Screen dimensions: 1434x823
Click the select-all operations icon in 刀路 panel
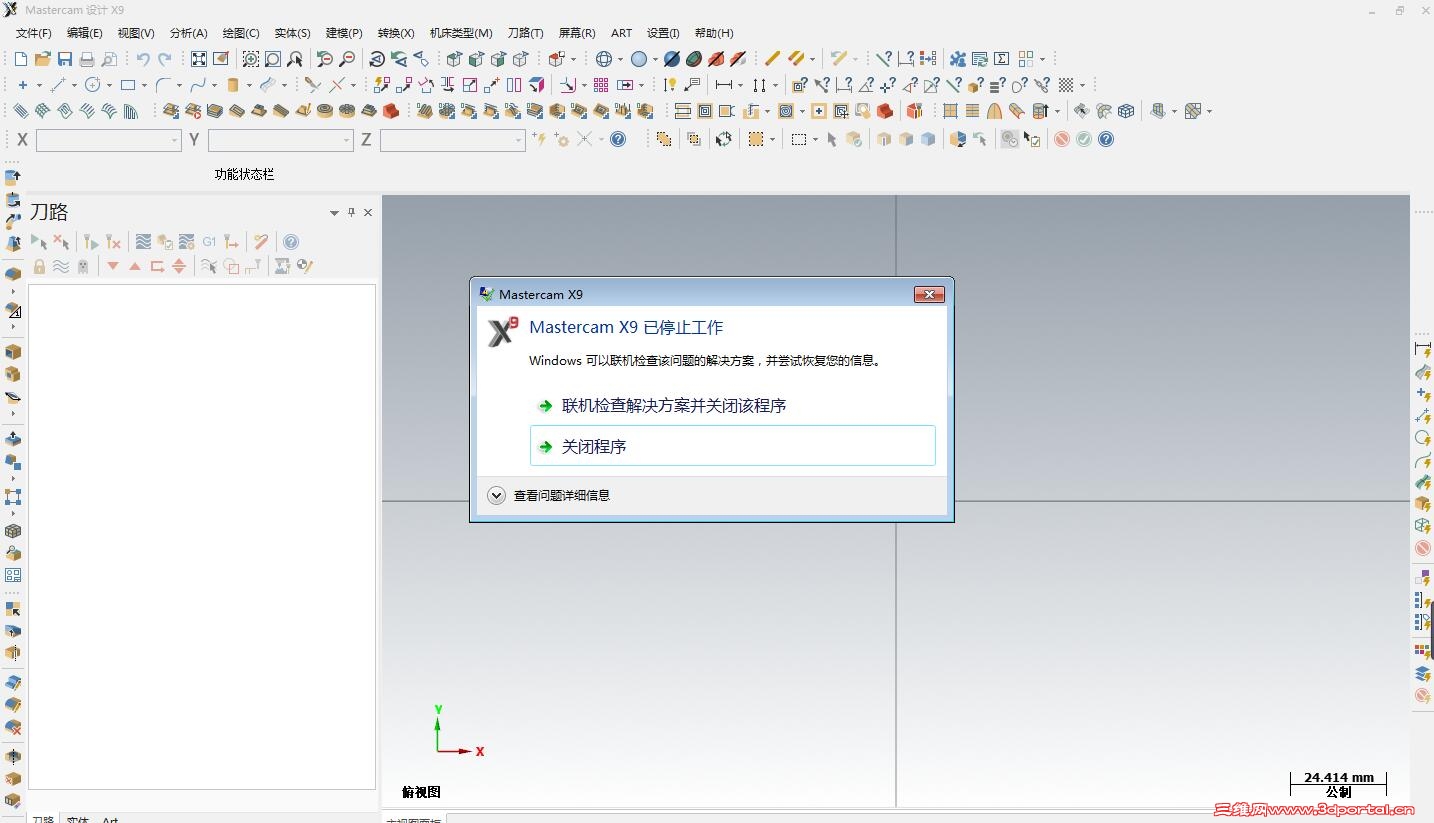pyautogui.click(x=39, y=241)
